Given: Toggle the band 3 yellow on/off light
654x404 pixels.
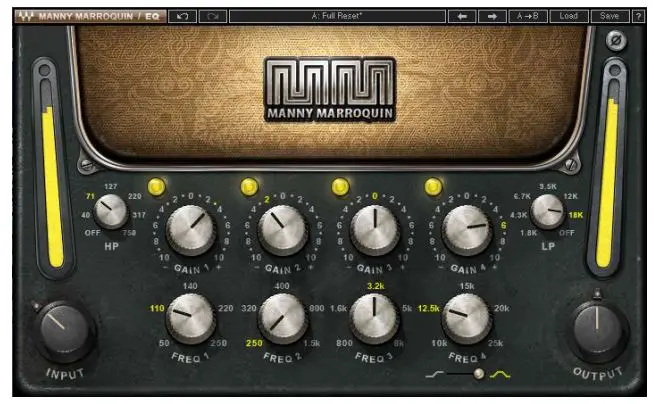Looking at the screenshot, I should (340, 186).
